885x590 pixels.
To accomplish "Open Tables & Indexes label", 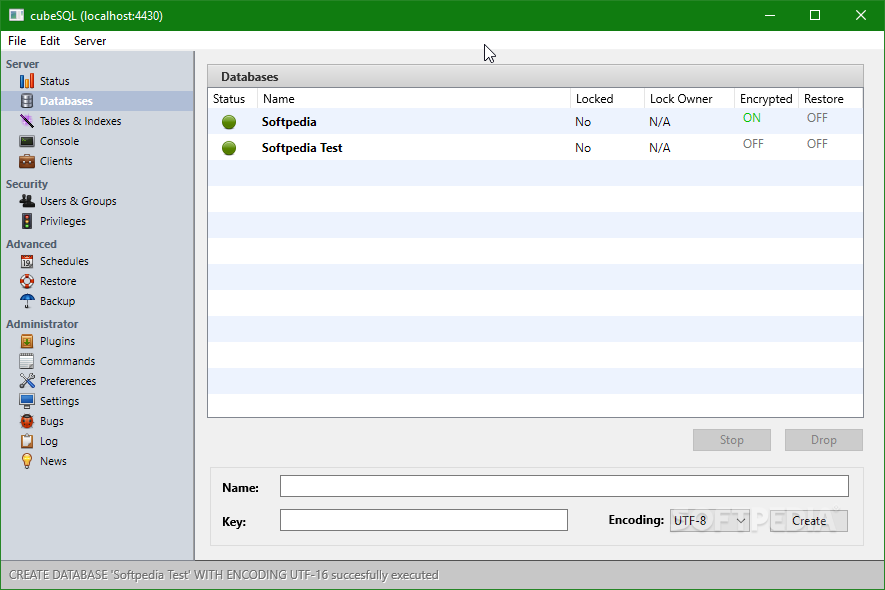I will point(80,121).
